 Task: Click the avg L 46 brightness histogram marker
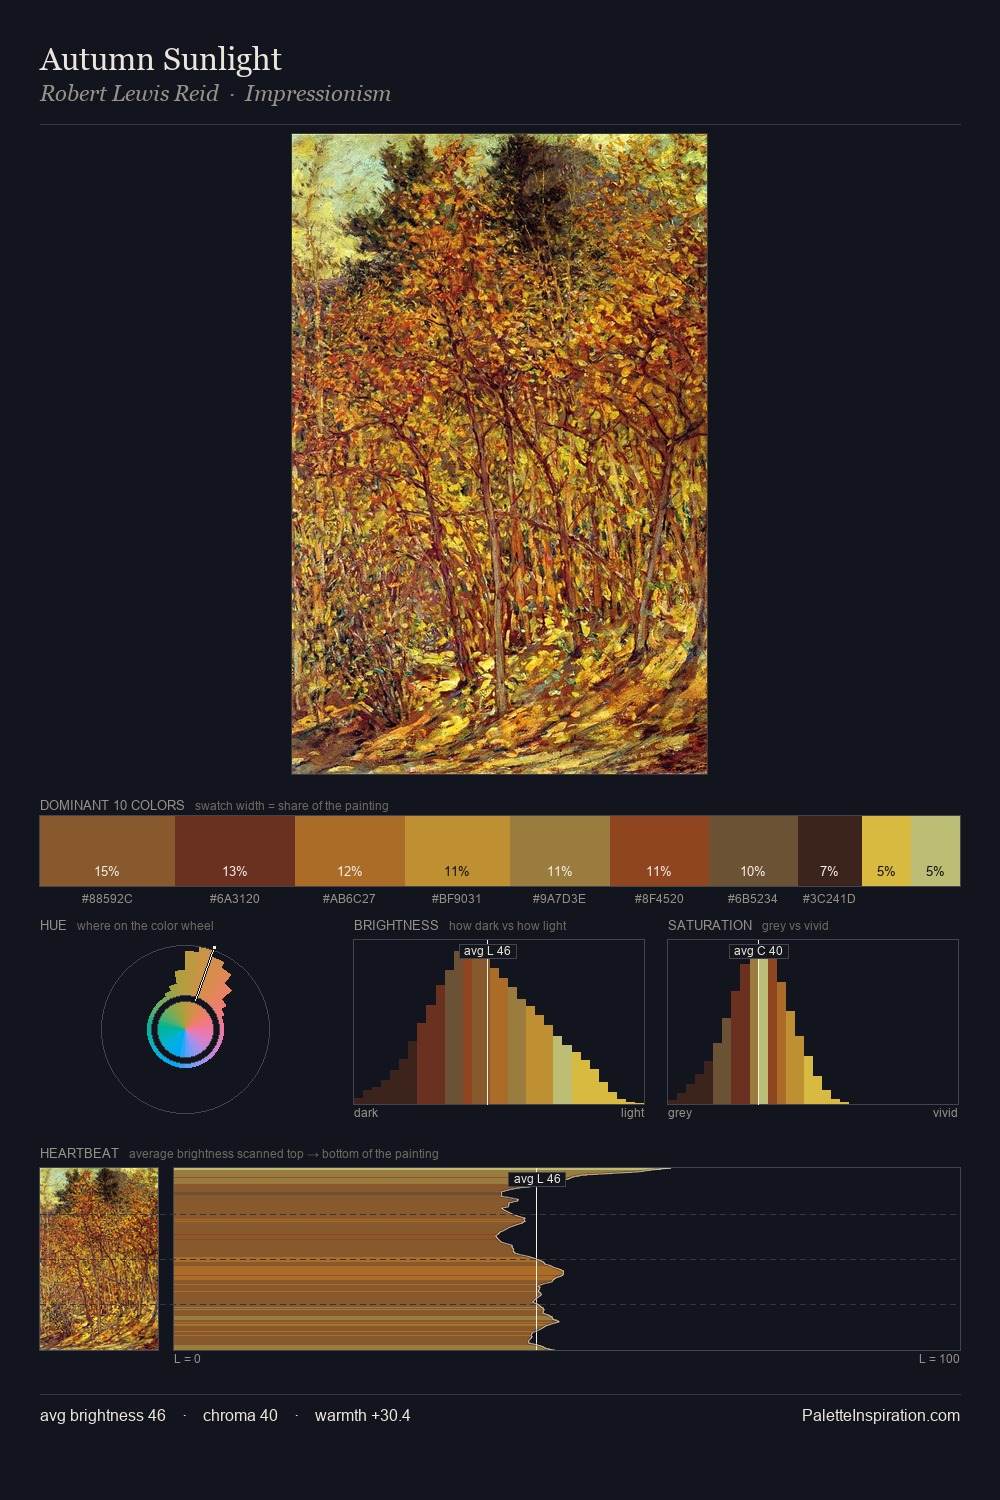(x=488, y=951)
